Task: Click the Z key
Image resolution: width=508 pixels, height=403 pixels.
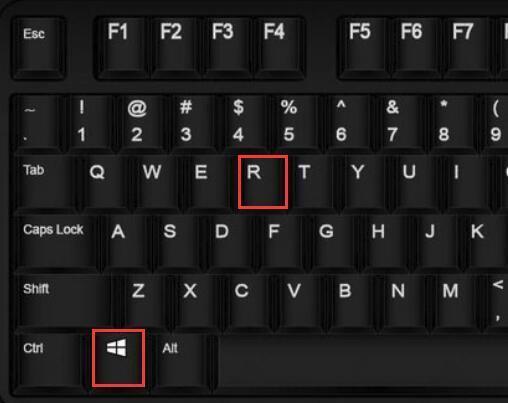Action: point(142,301)
